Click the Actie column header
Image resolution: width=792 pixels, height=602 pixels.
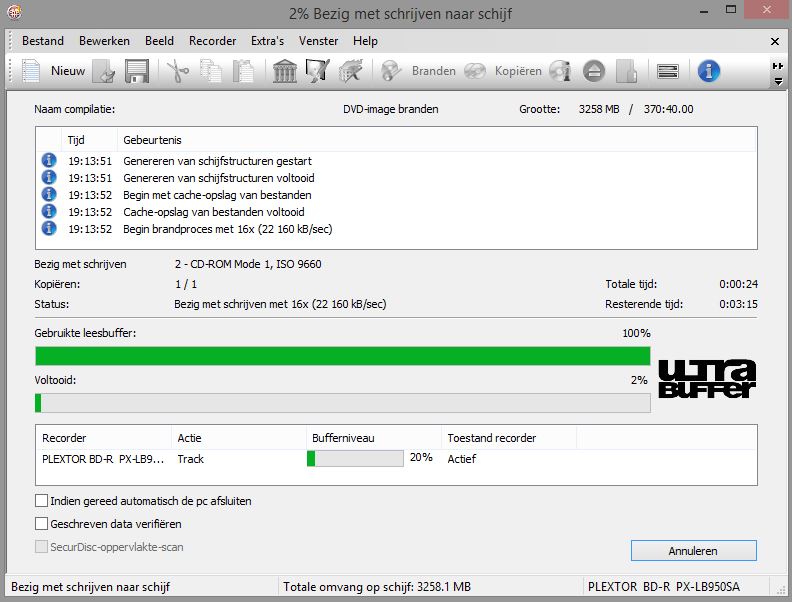pos(239,438)
